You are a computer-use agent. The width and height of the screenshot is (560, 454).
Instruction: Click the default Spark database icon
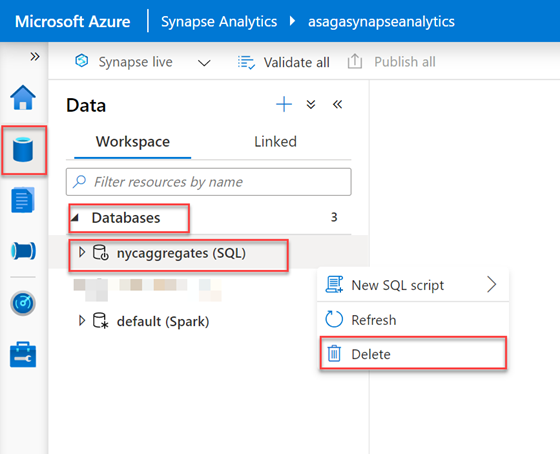pyautogui.click(x=100, y=320)
